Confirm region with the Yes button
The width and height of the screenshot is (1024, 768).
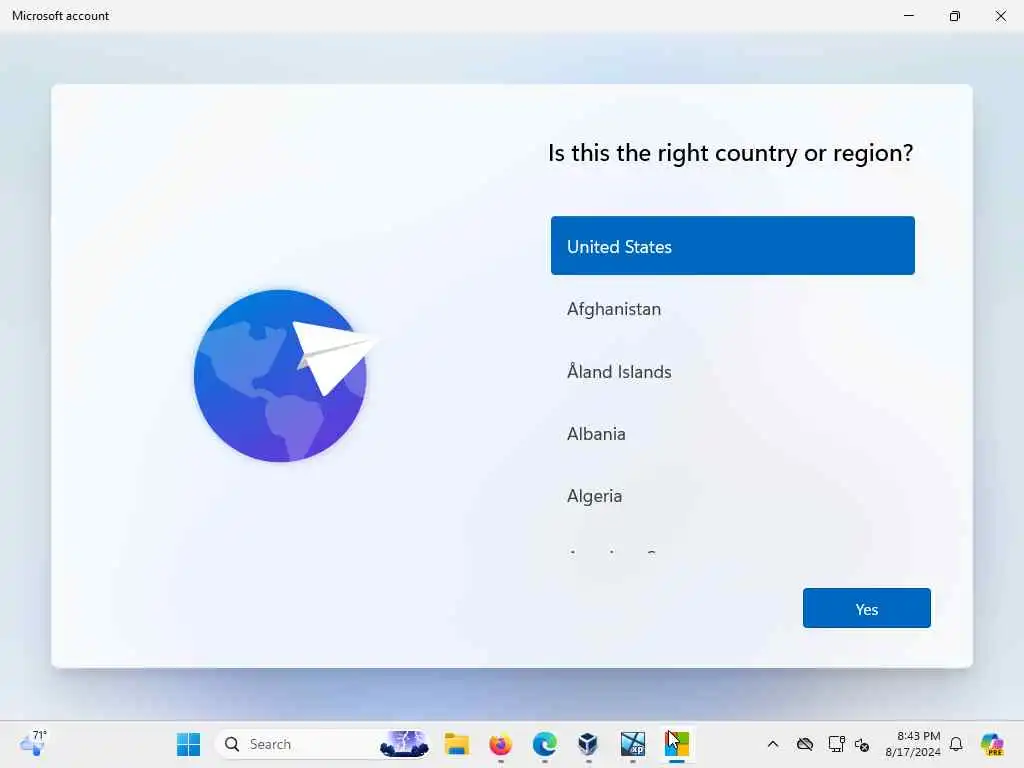tap(866, 608)
